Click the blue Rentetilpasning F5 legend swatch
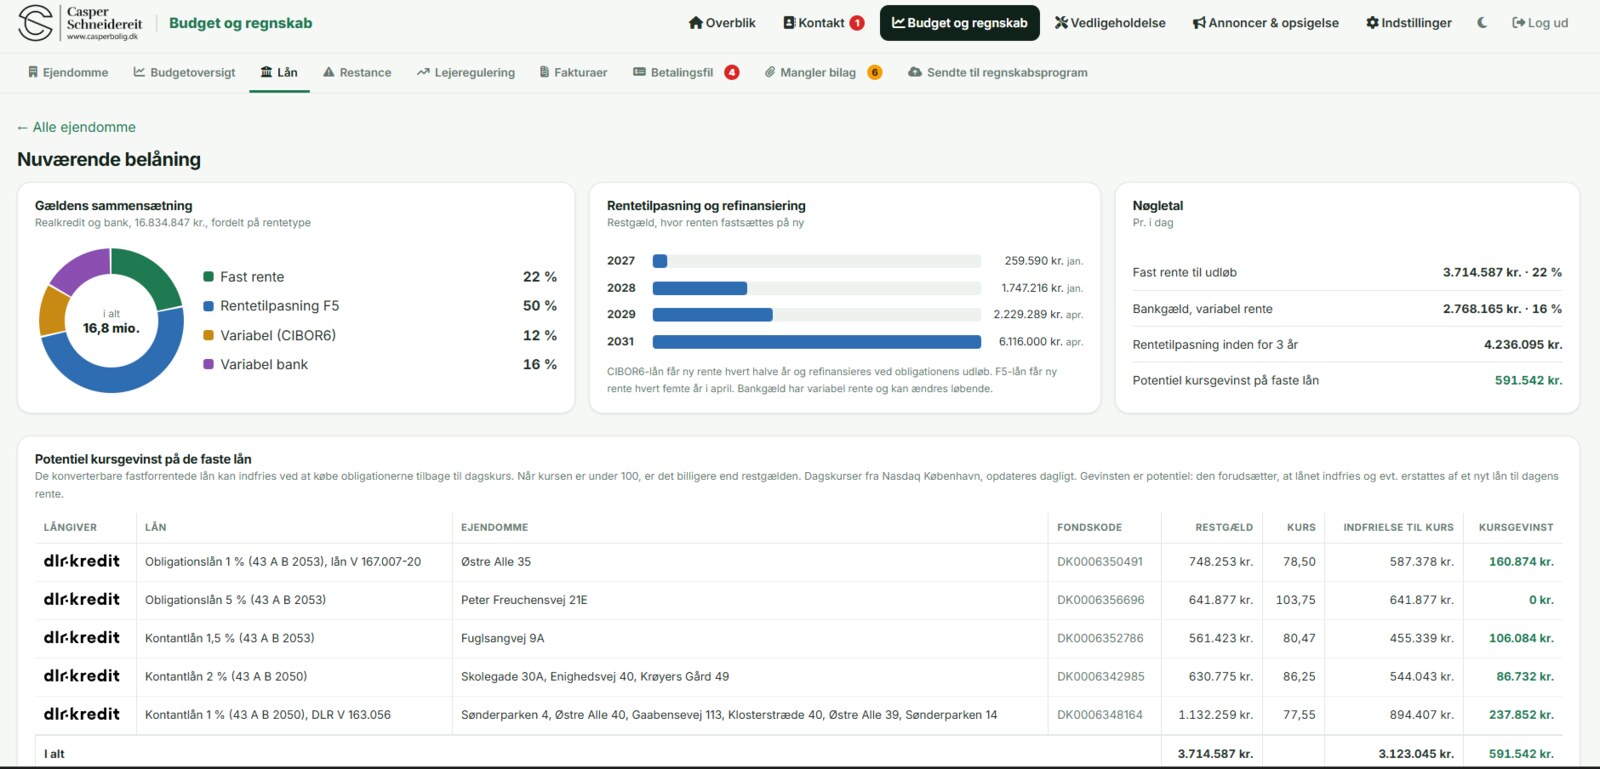Screen dimensions: 1600x769 coord(209,306)
